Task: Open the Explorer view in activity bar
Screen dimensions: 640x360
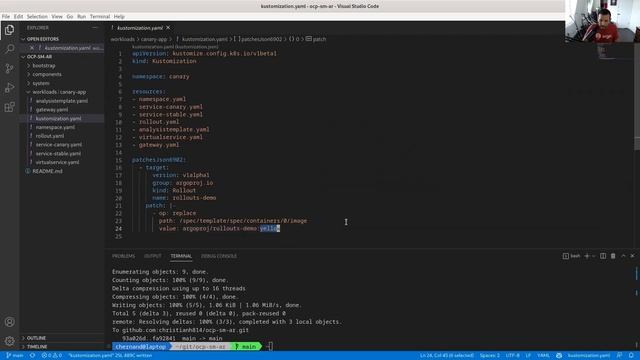Action: click(9, 30)
